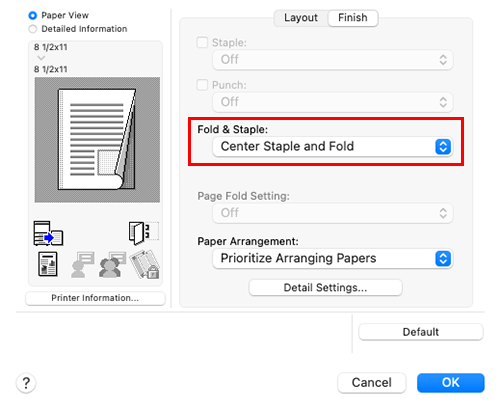Click the group account track icon
The height and width of the screenshot is (408, 500).
tap(112, 265)
